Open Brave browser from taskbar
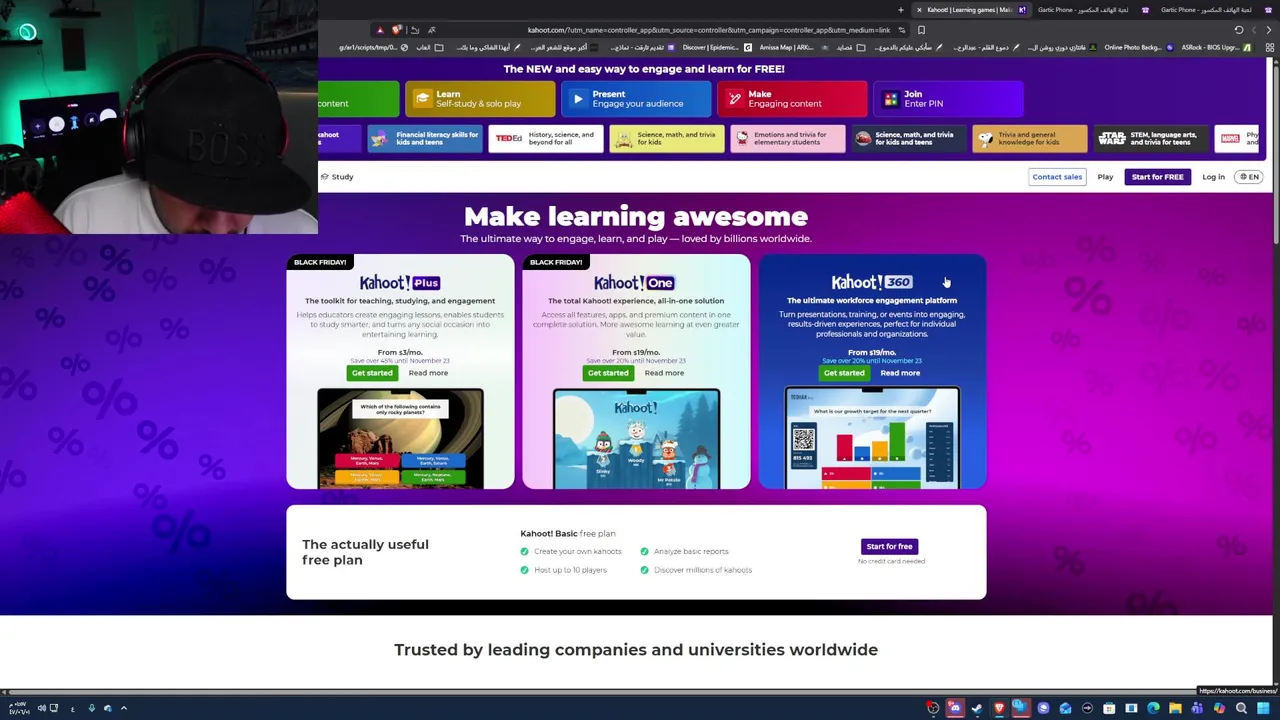The width and height of the screenshot is (1280, 720). coord(999,708)
